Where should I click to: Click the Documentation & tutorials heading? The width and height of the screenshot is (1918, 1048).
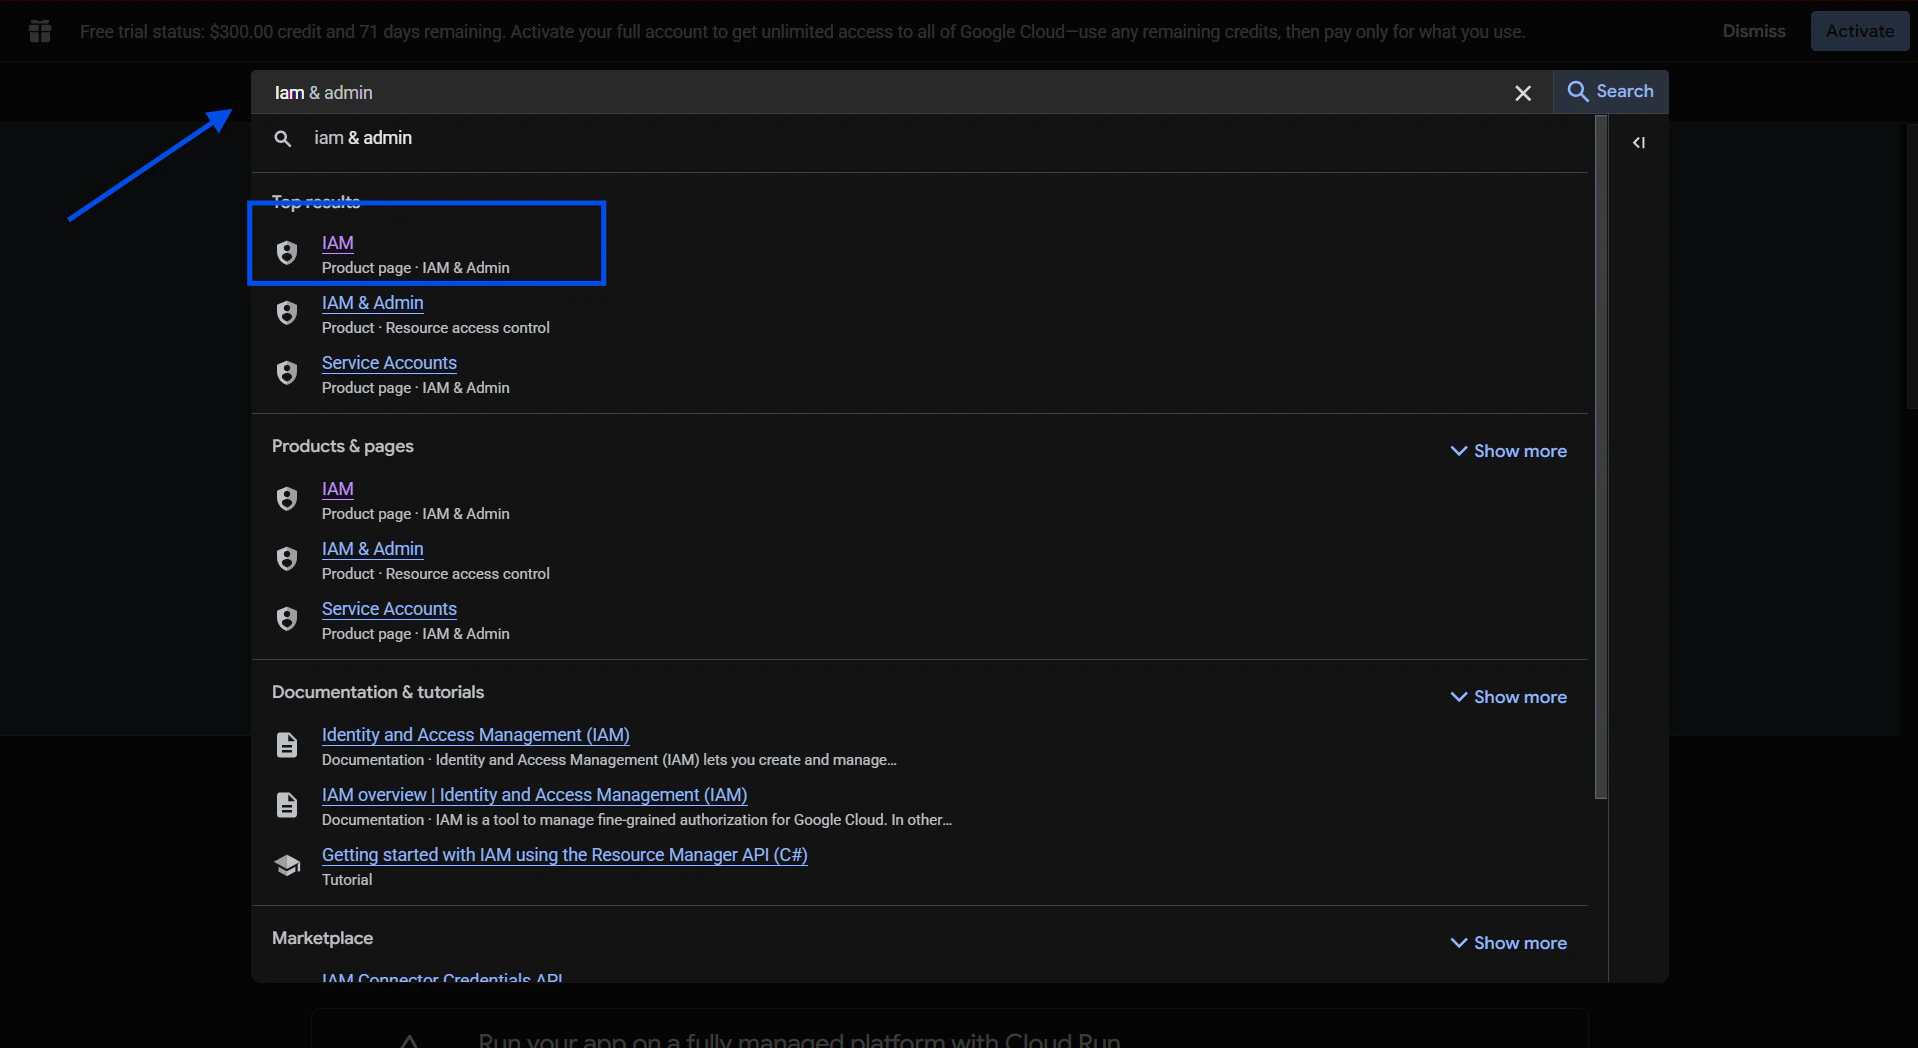click(378, 692)
